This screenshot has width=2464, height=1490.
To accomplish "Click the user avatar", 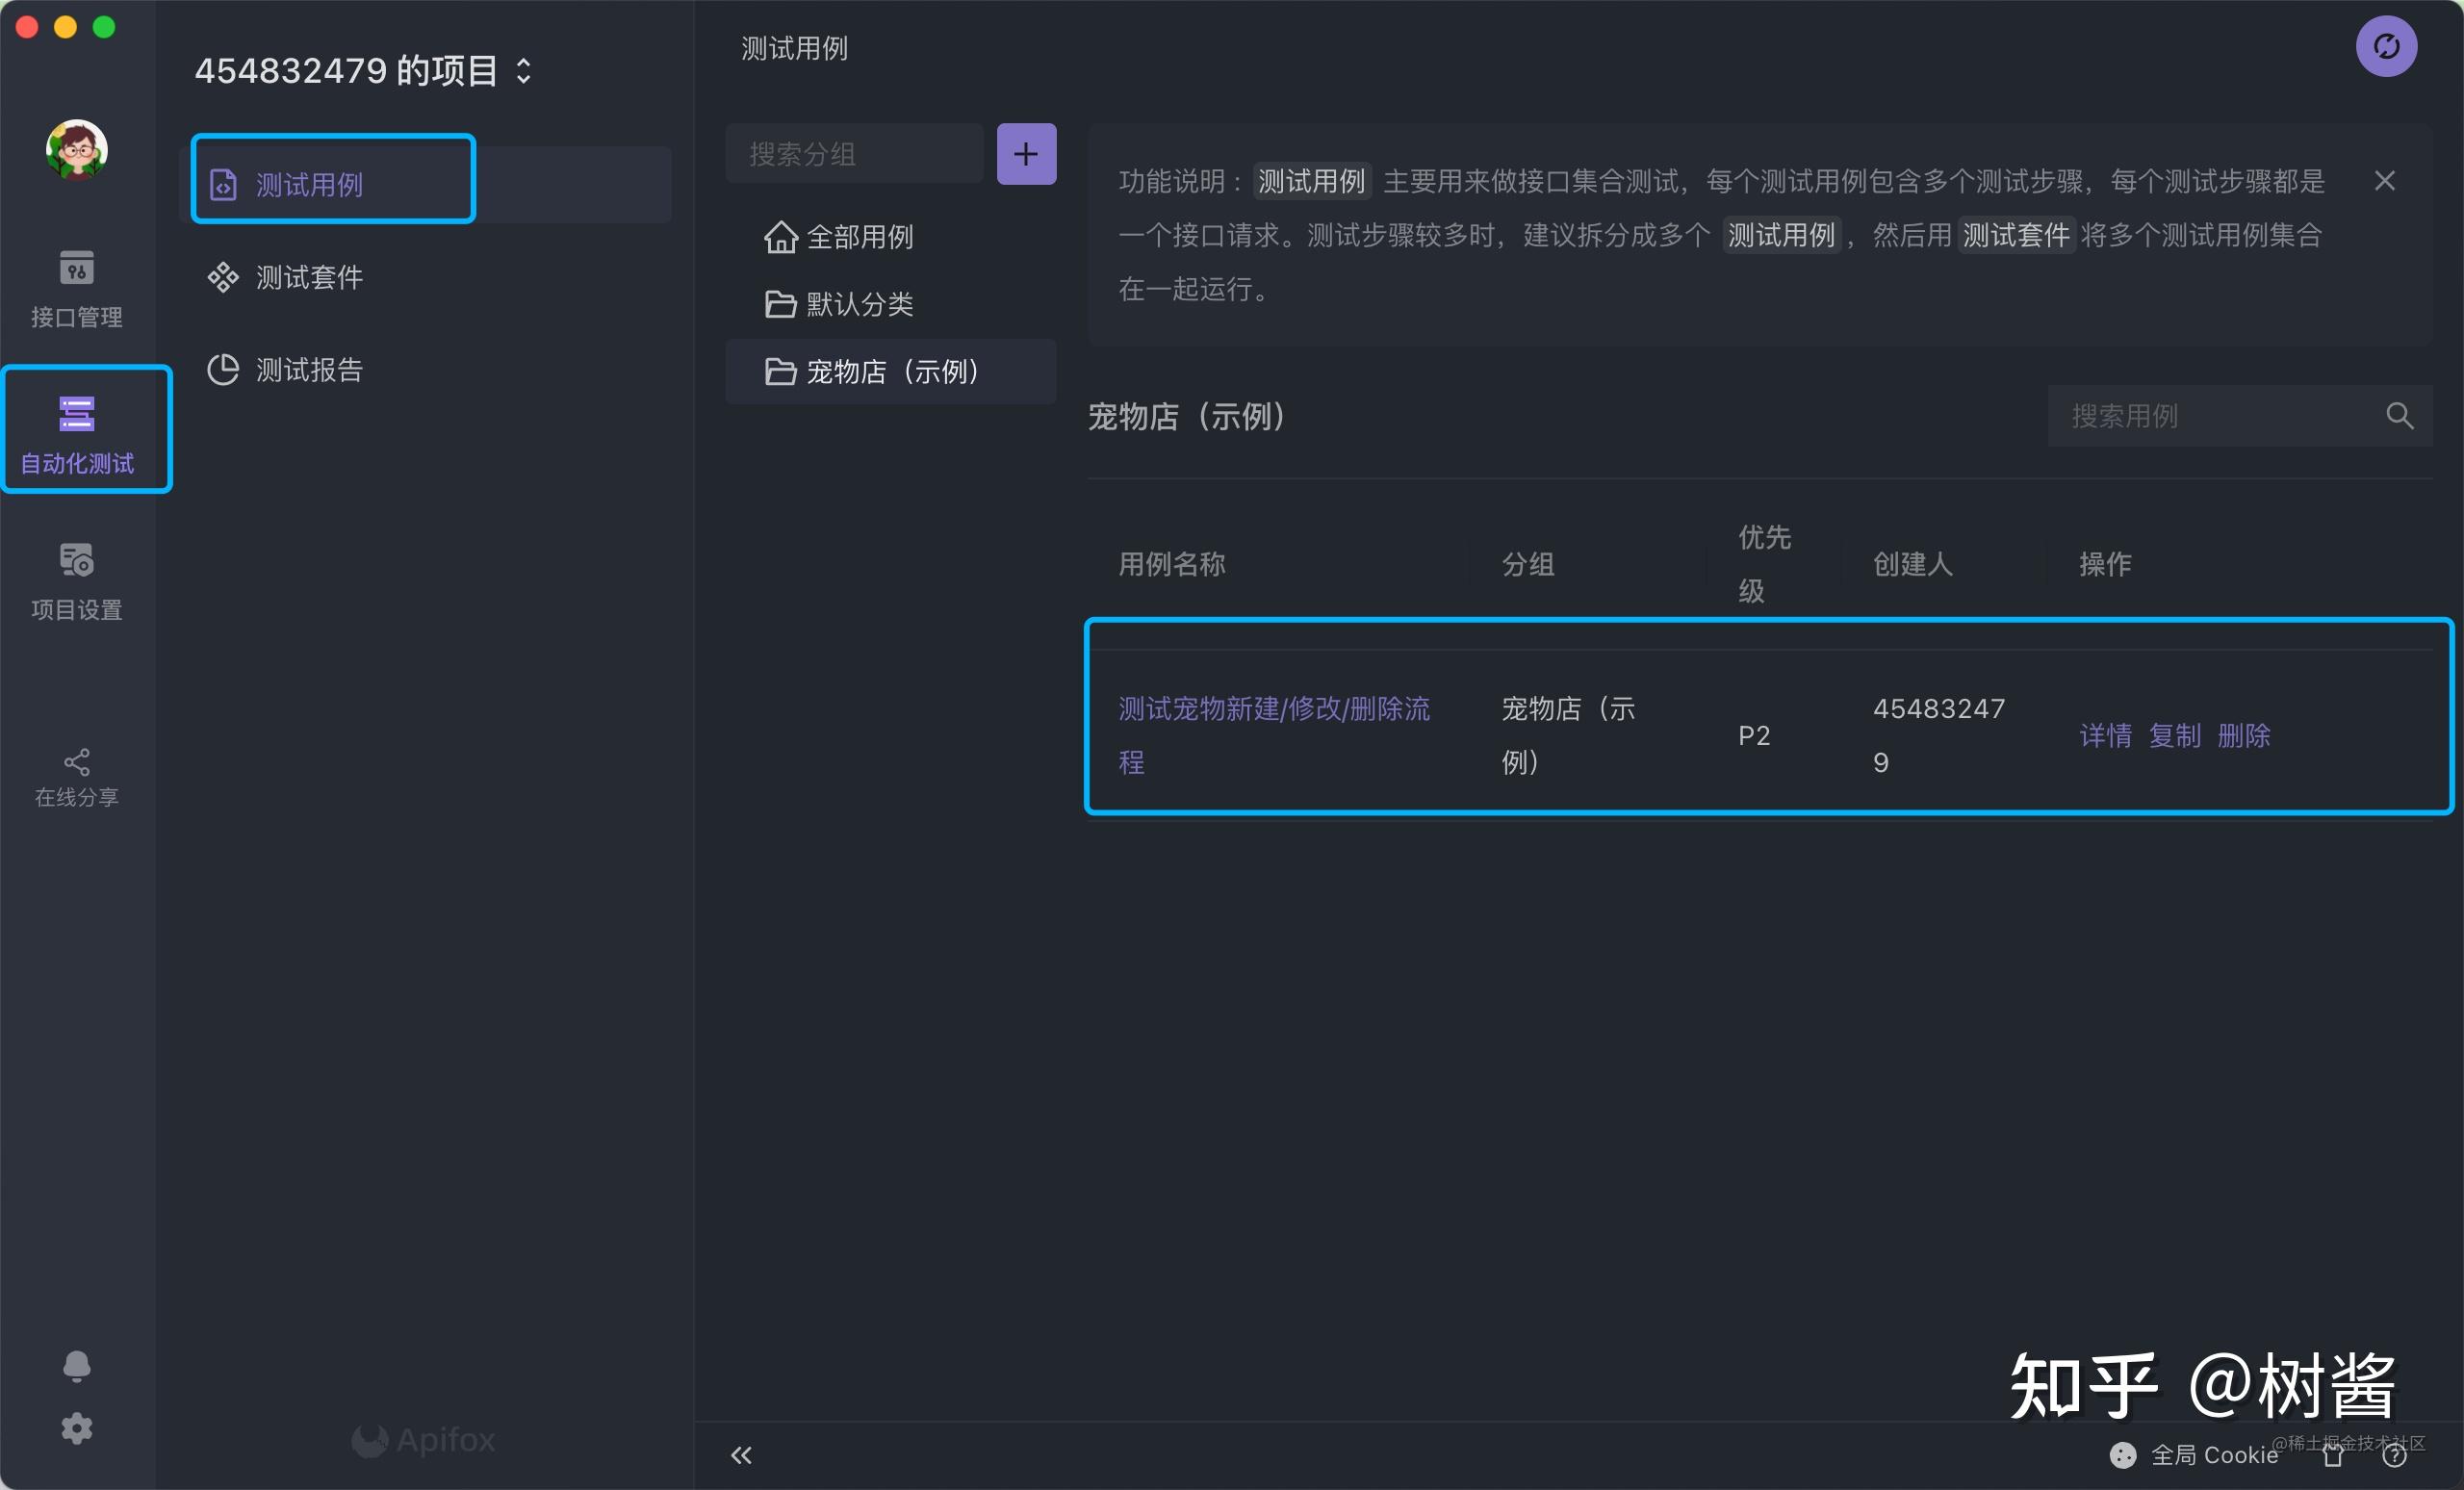I will (77, 150).
